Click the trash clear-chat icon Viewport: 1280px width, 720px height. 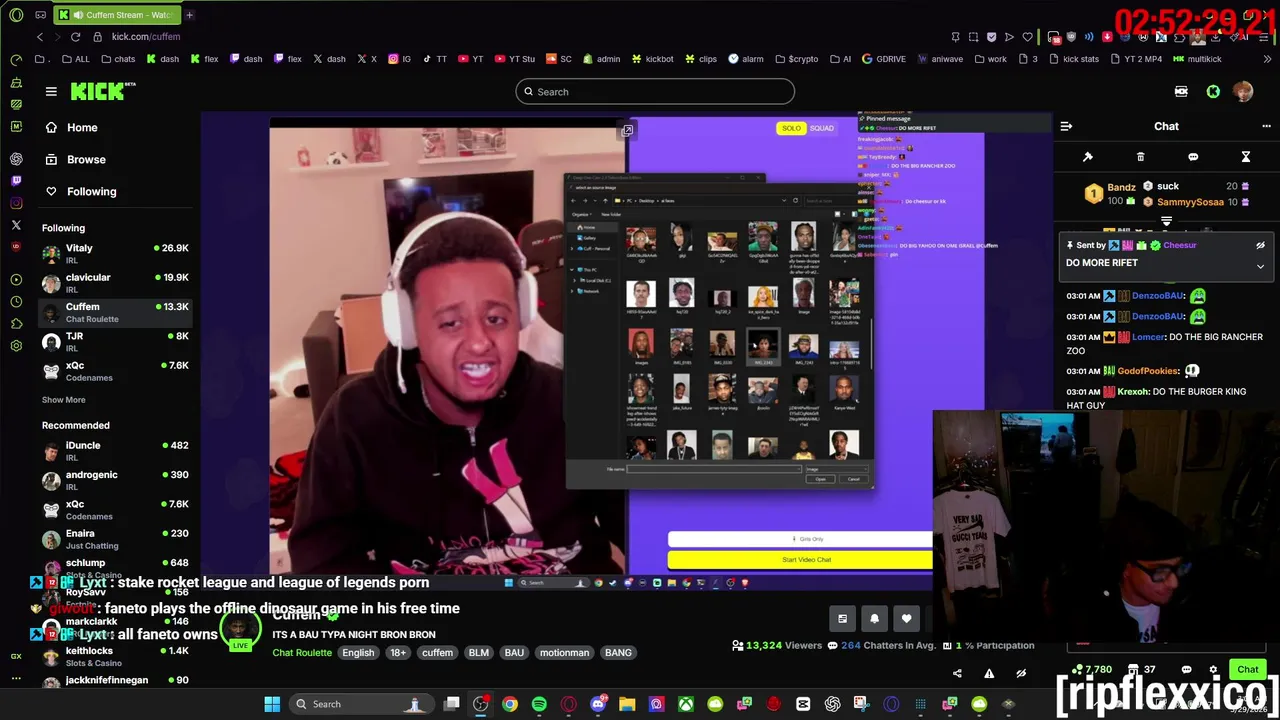coord(1140,157)
